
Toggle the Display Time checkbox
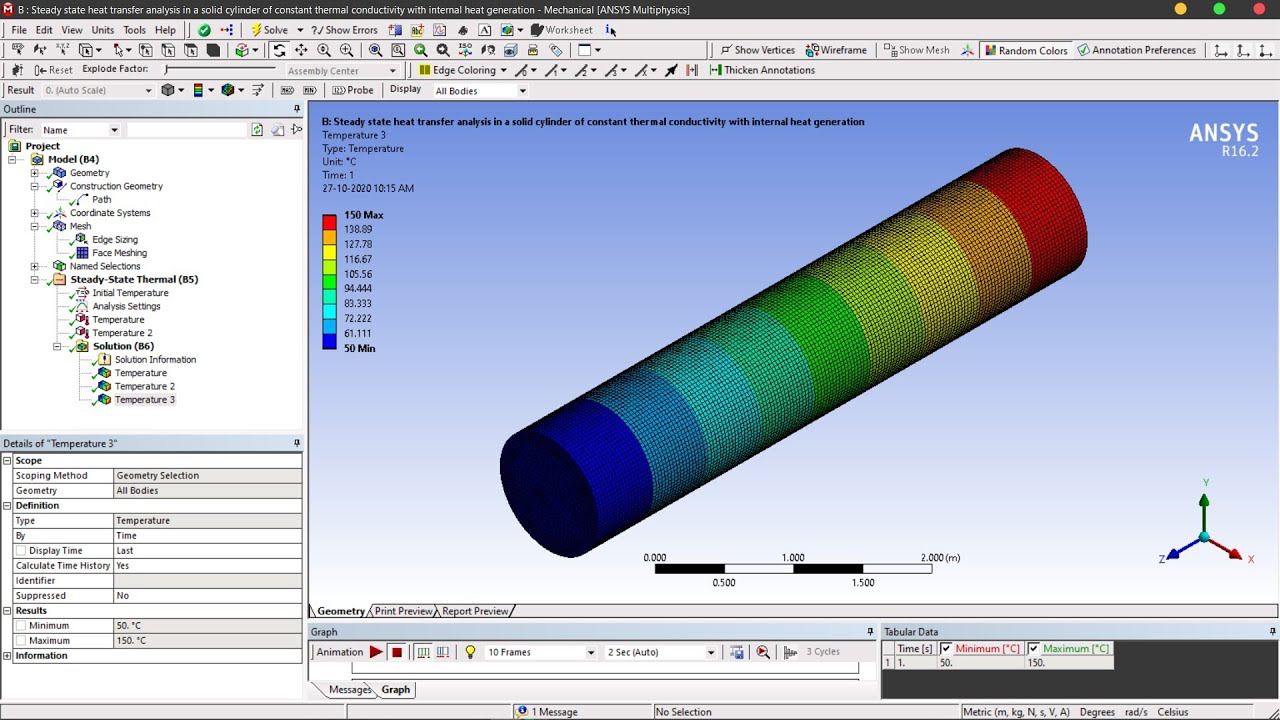(21, 551)
